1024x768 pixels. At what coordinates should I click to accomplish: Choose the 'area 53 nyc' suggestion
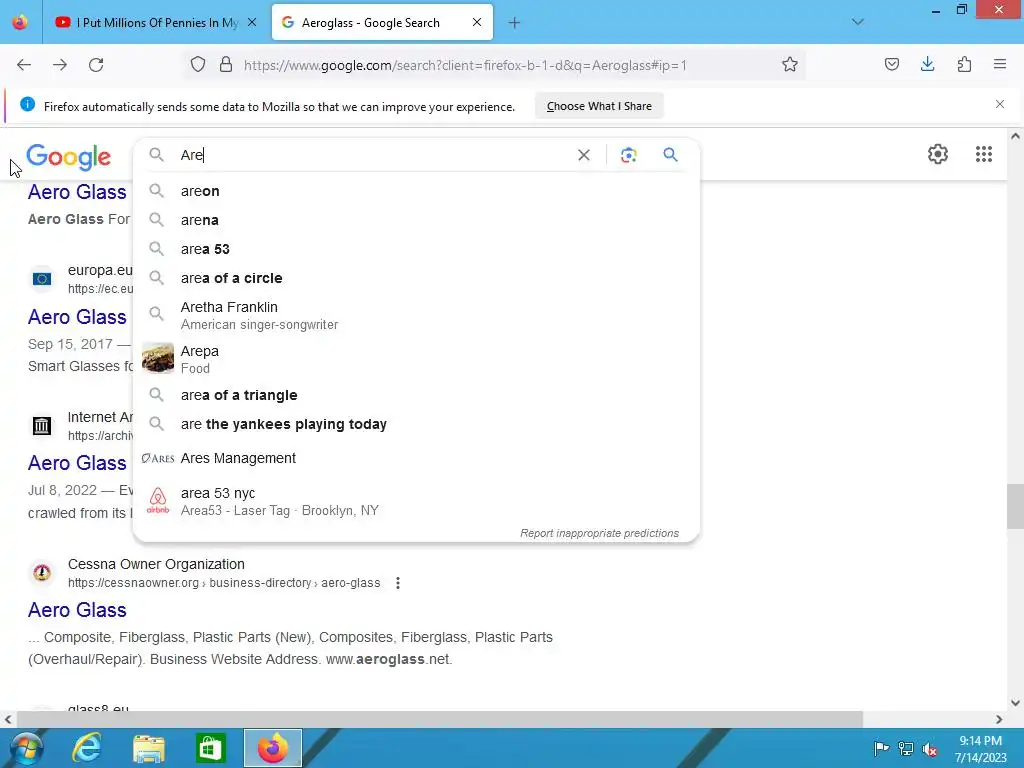click(x=416, y=502)
